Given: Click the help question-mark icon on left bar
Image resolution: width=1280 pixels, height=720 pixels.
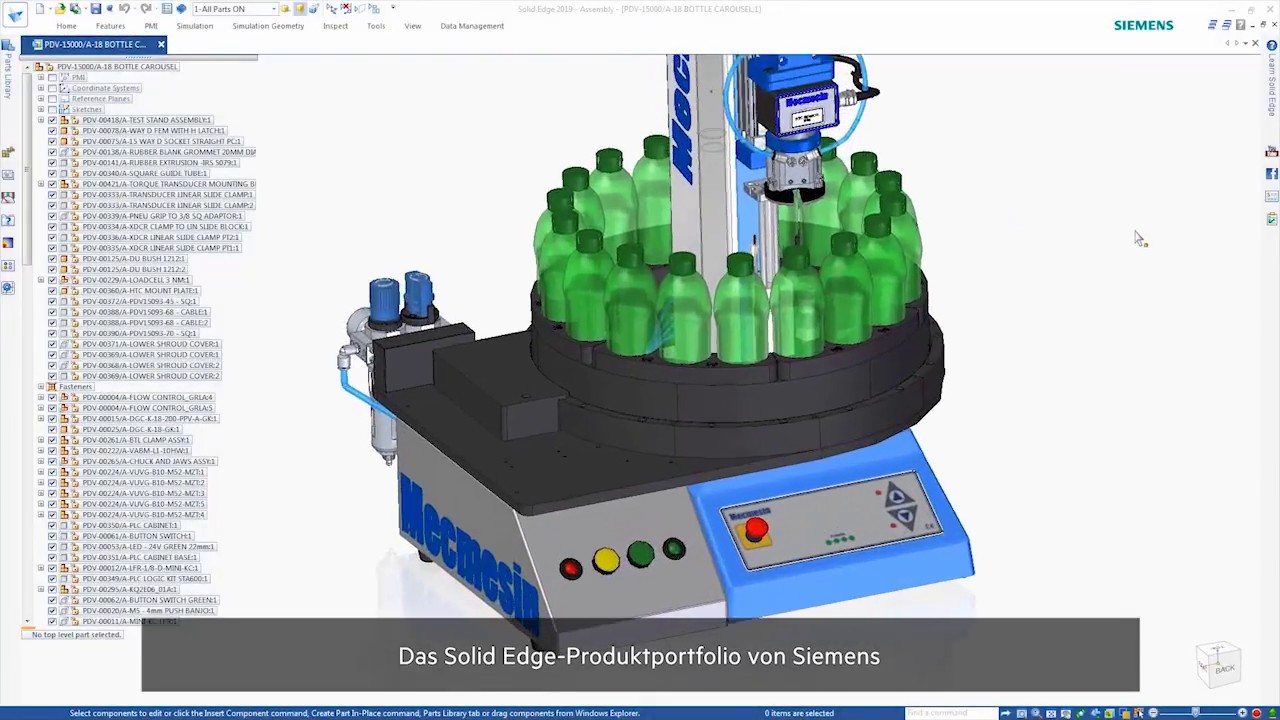Looking at the screenshot, I should click(x=8, y=220).
